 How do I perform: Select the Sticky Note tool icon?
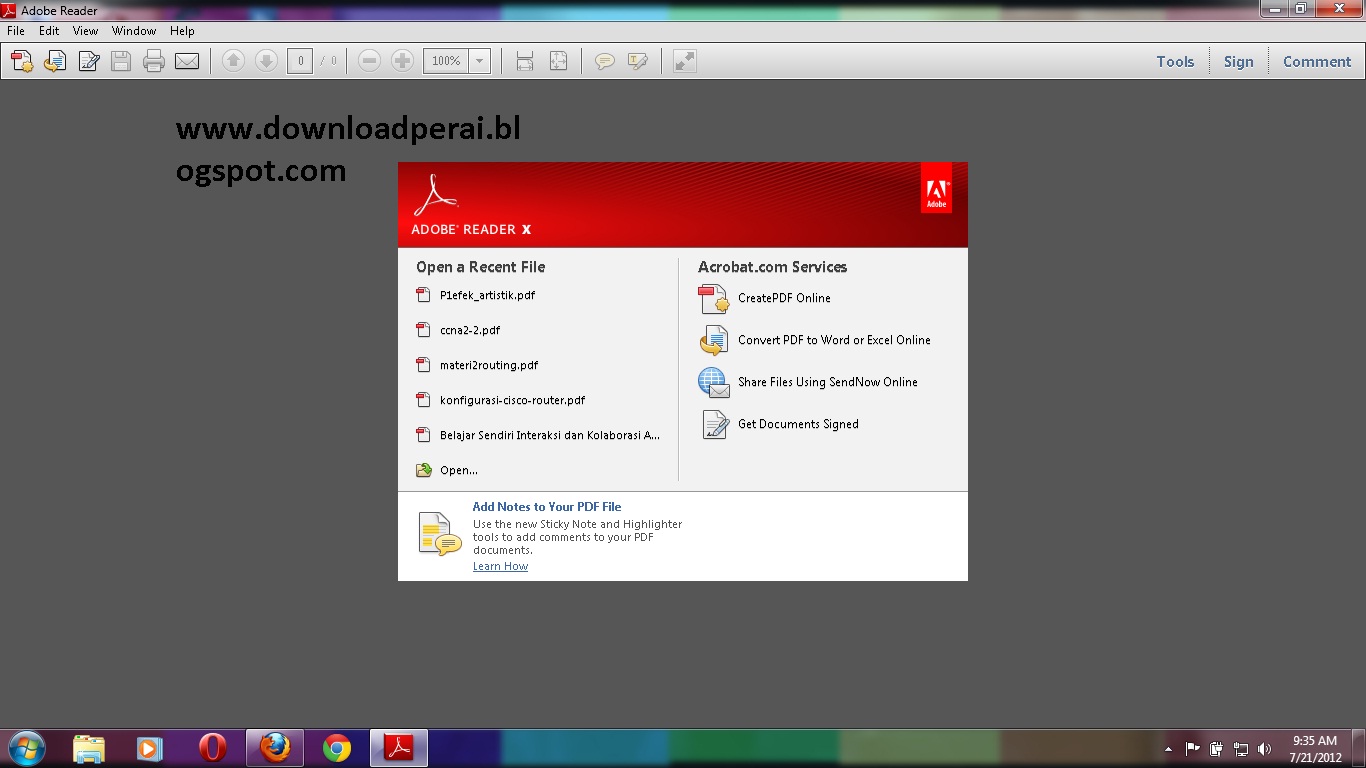[604, 62]
